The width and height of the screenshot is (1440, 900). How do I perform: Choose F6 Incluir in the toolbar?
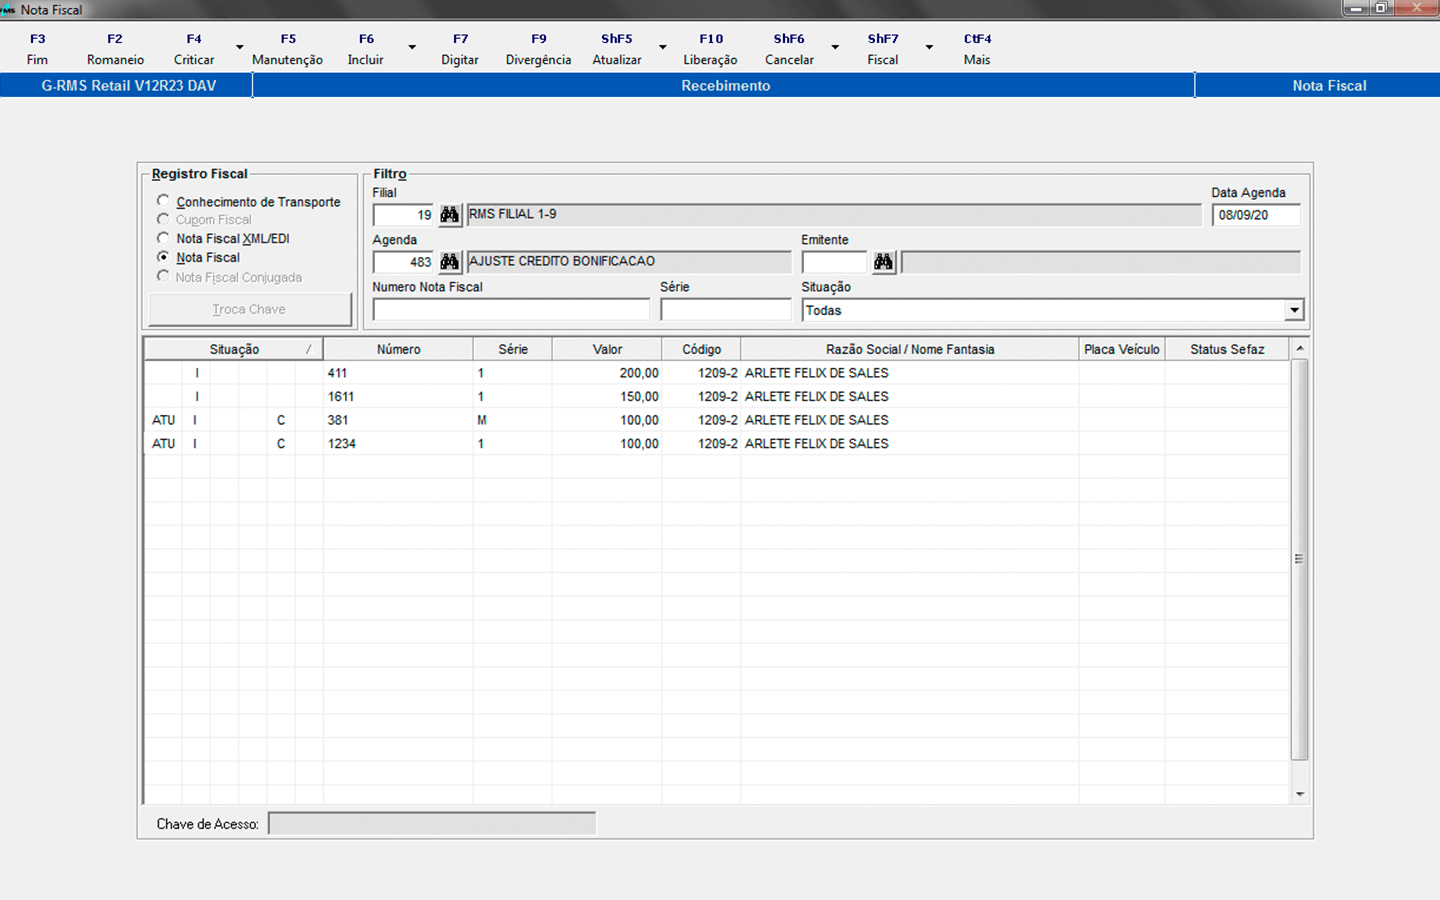tap(366, 49)
